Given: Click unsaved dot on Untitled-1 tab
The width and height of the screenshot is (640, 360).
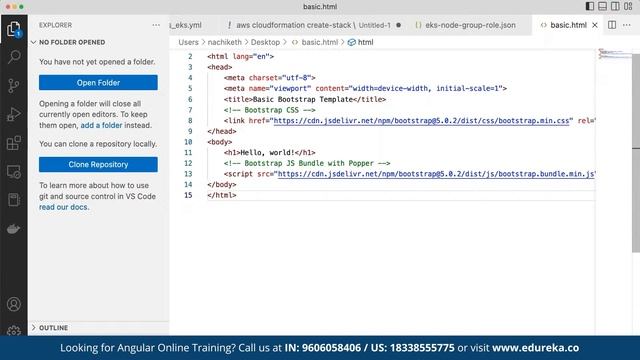Looking at the screenshot, I should pos(398,25).
